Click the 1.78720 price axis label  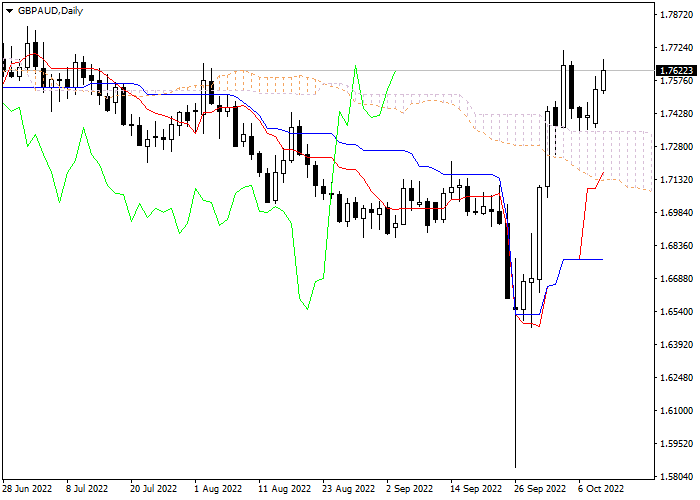[677, 16]
